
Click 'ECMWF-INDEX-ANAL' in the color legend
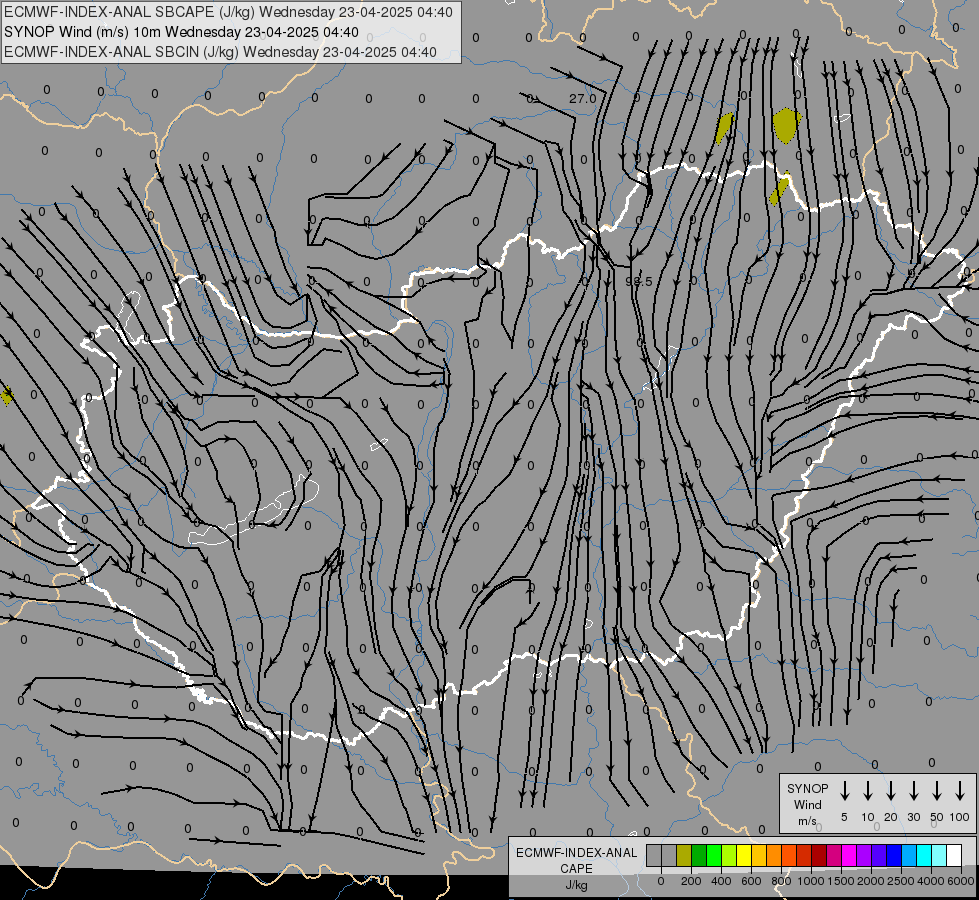[576, 853]
